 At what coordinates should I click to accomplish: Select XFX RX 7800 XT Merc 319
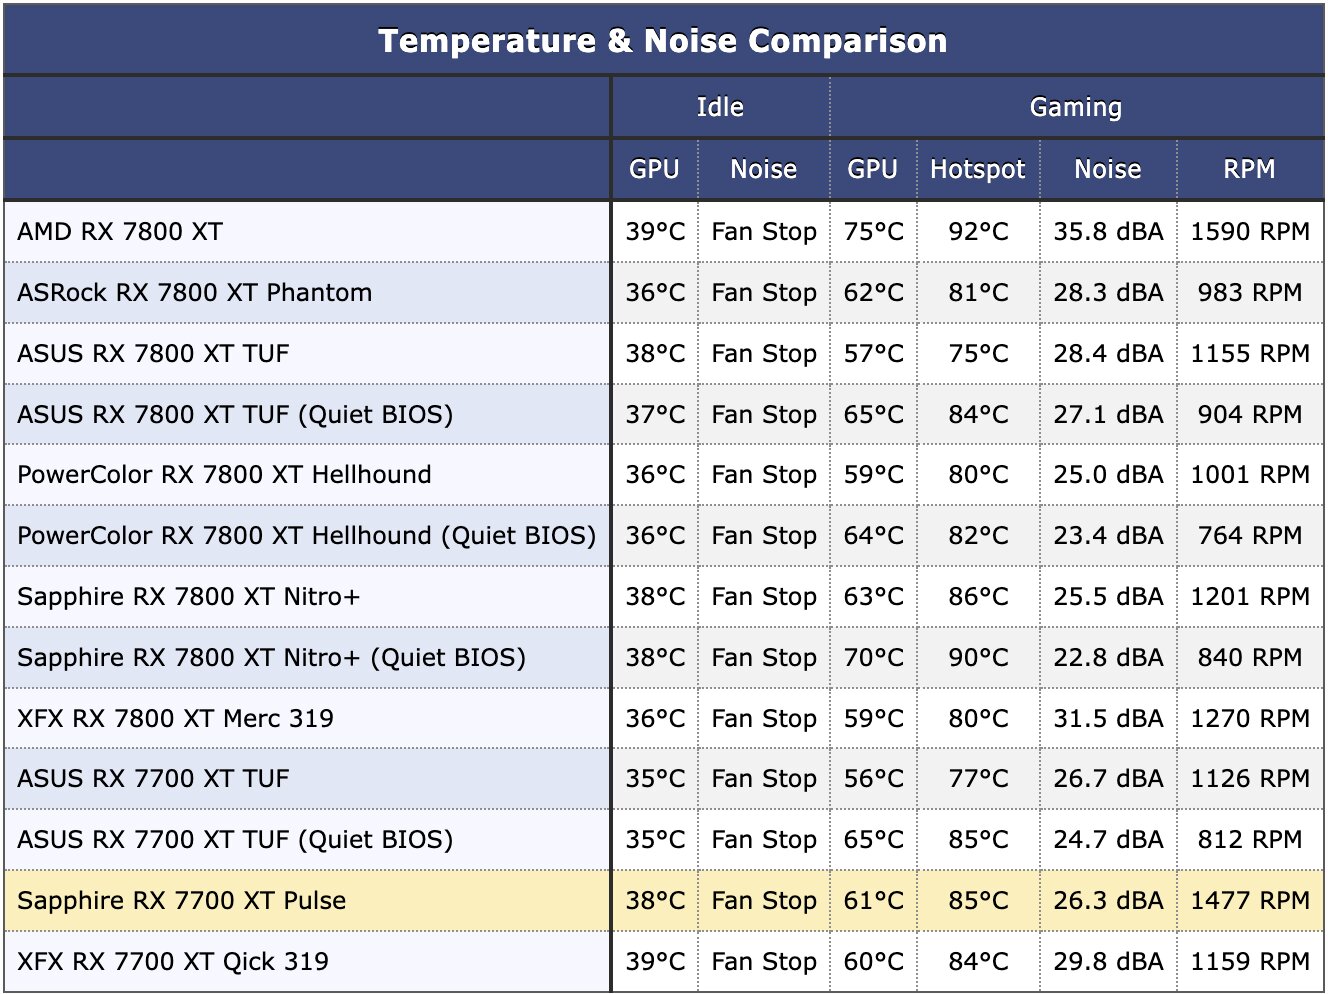(x=176, y=718)
